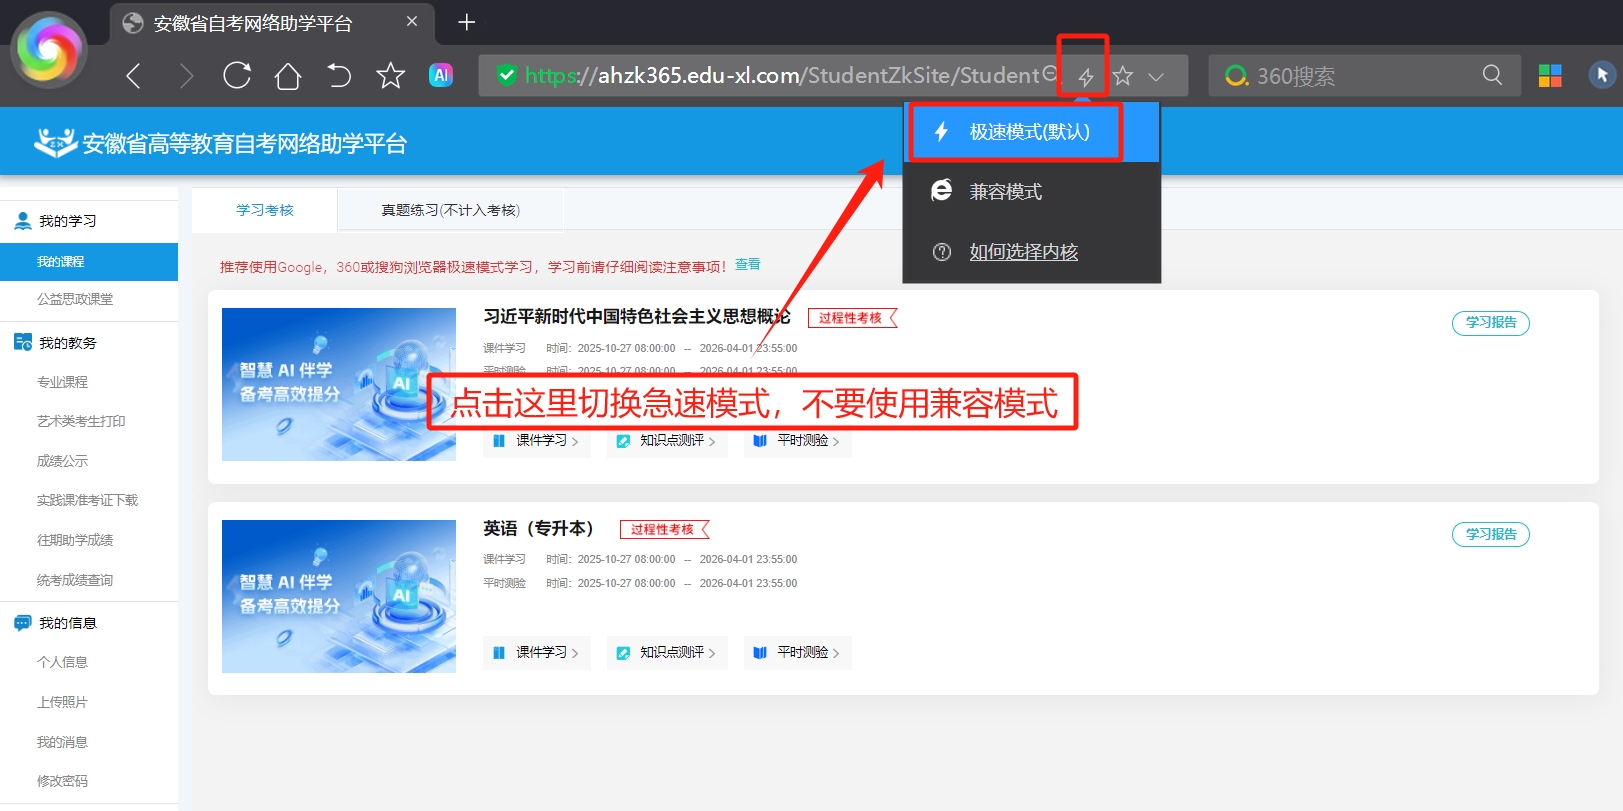Open 成绩公示 sidebar item
This screenshot has height=811, width=1623.
point(62,461)
